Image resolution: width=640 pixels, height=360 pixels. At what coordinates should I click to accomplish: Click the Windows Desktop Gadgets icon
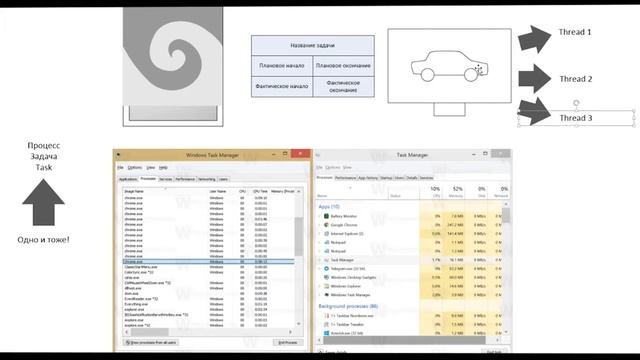pyautogui.click(x=326, y=277)
